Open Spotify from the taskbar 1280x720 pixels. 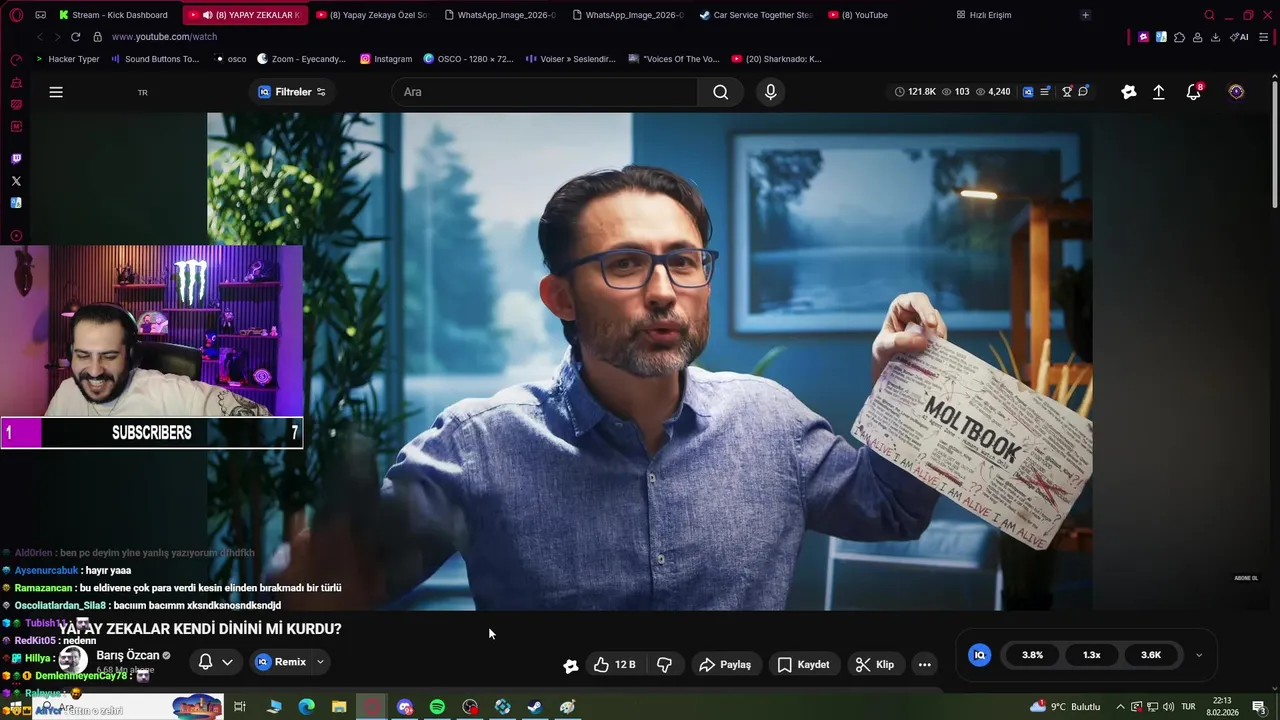[x=437, y=707]
